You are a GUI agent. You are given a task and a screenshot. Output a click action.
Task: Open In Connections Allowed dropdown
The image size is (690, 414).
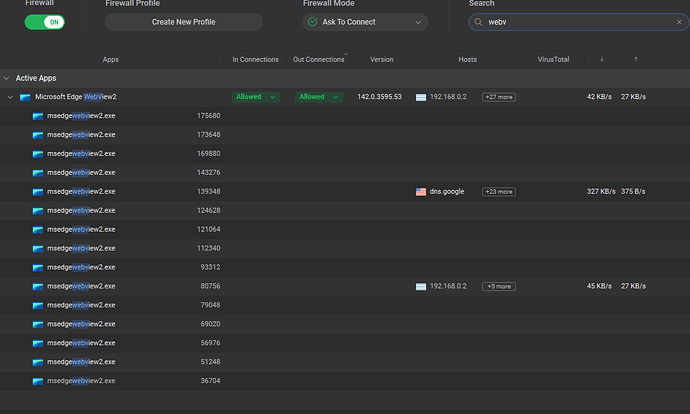tap(255, 97)
